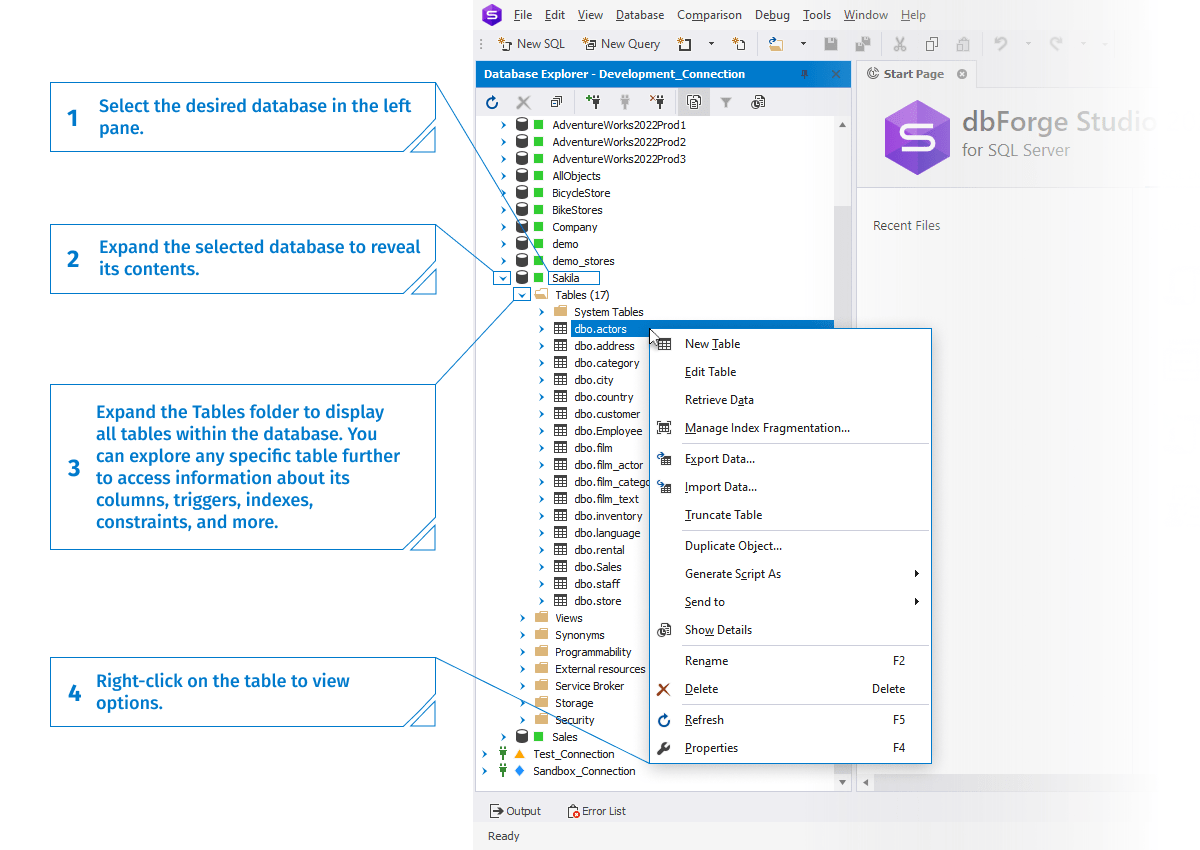Viewport: 1200px width, 850px height.
Task: Close the Database Explorer panel
Action: coord(836,74)
